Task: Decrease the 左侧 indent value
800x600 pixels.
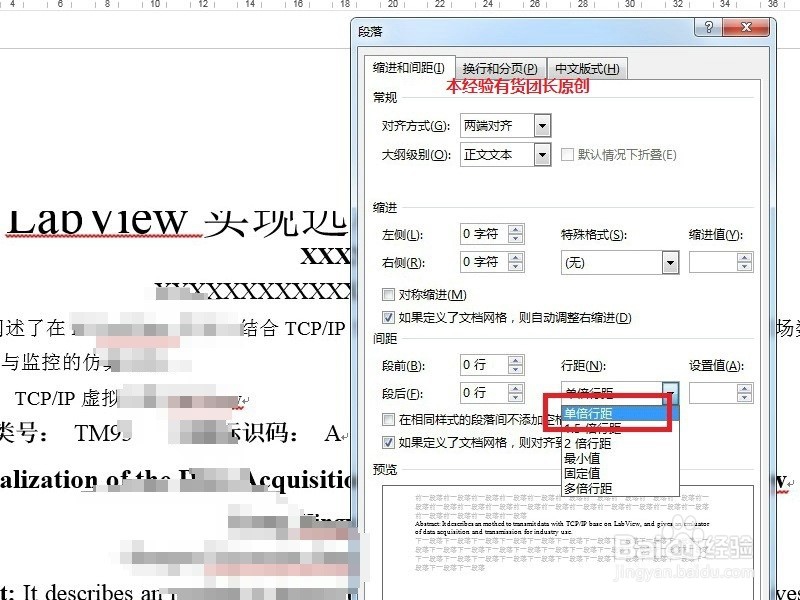Action: [x=516, y=239]
